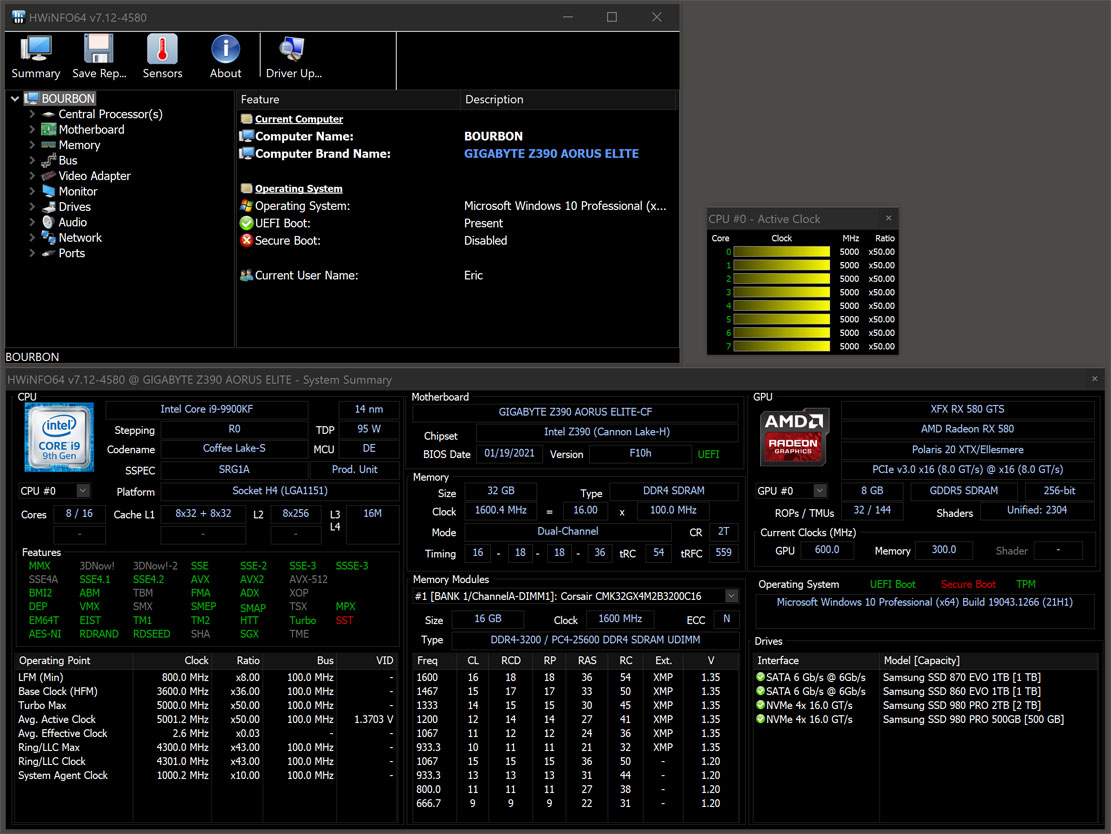Image resolution: width=1111 pixels, height=834 pixels.
Task: Open the memory module selector dropdown
Action: 731,596
